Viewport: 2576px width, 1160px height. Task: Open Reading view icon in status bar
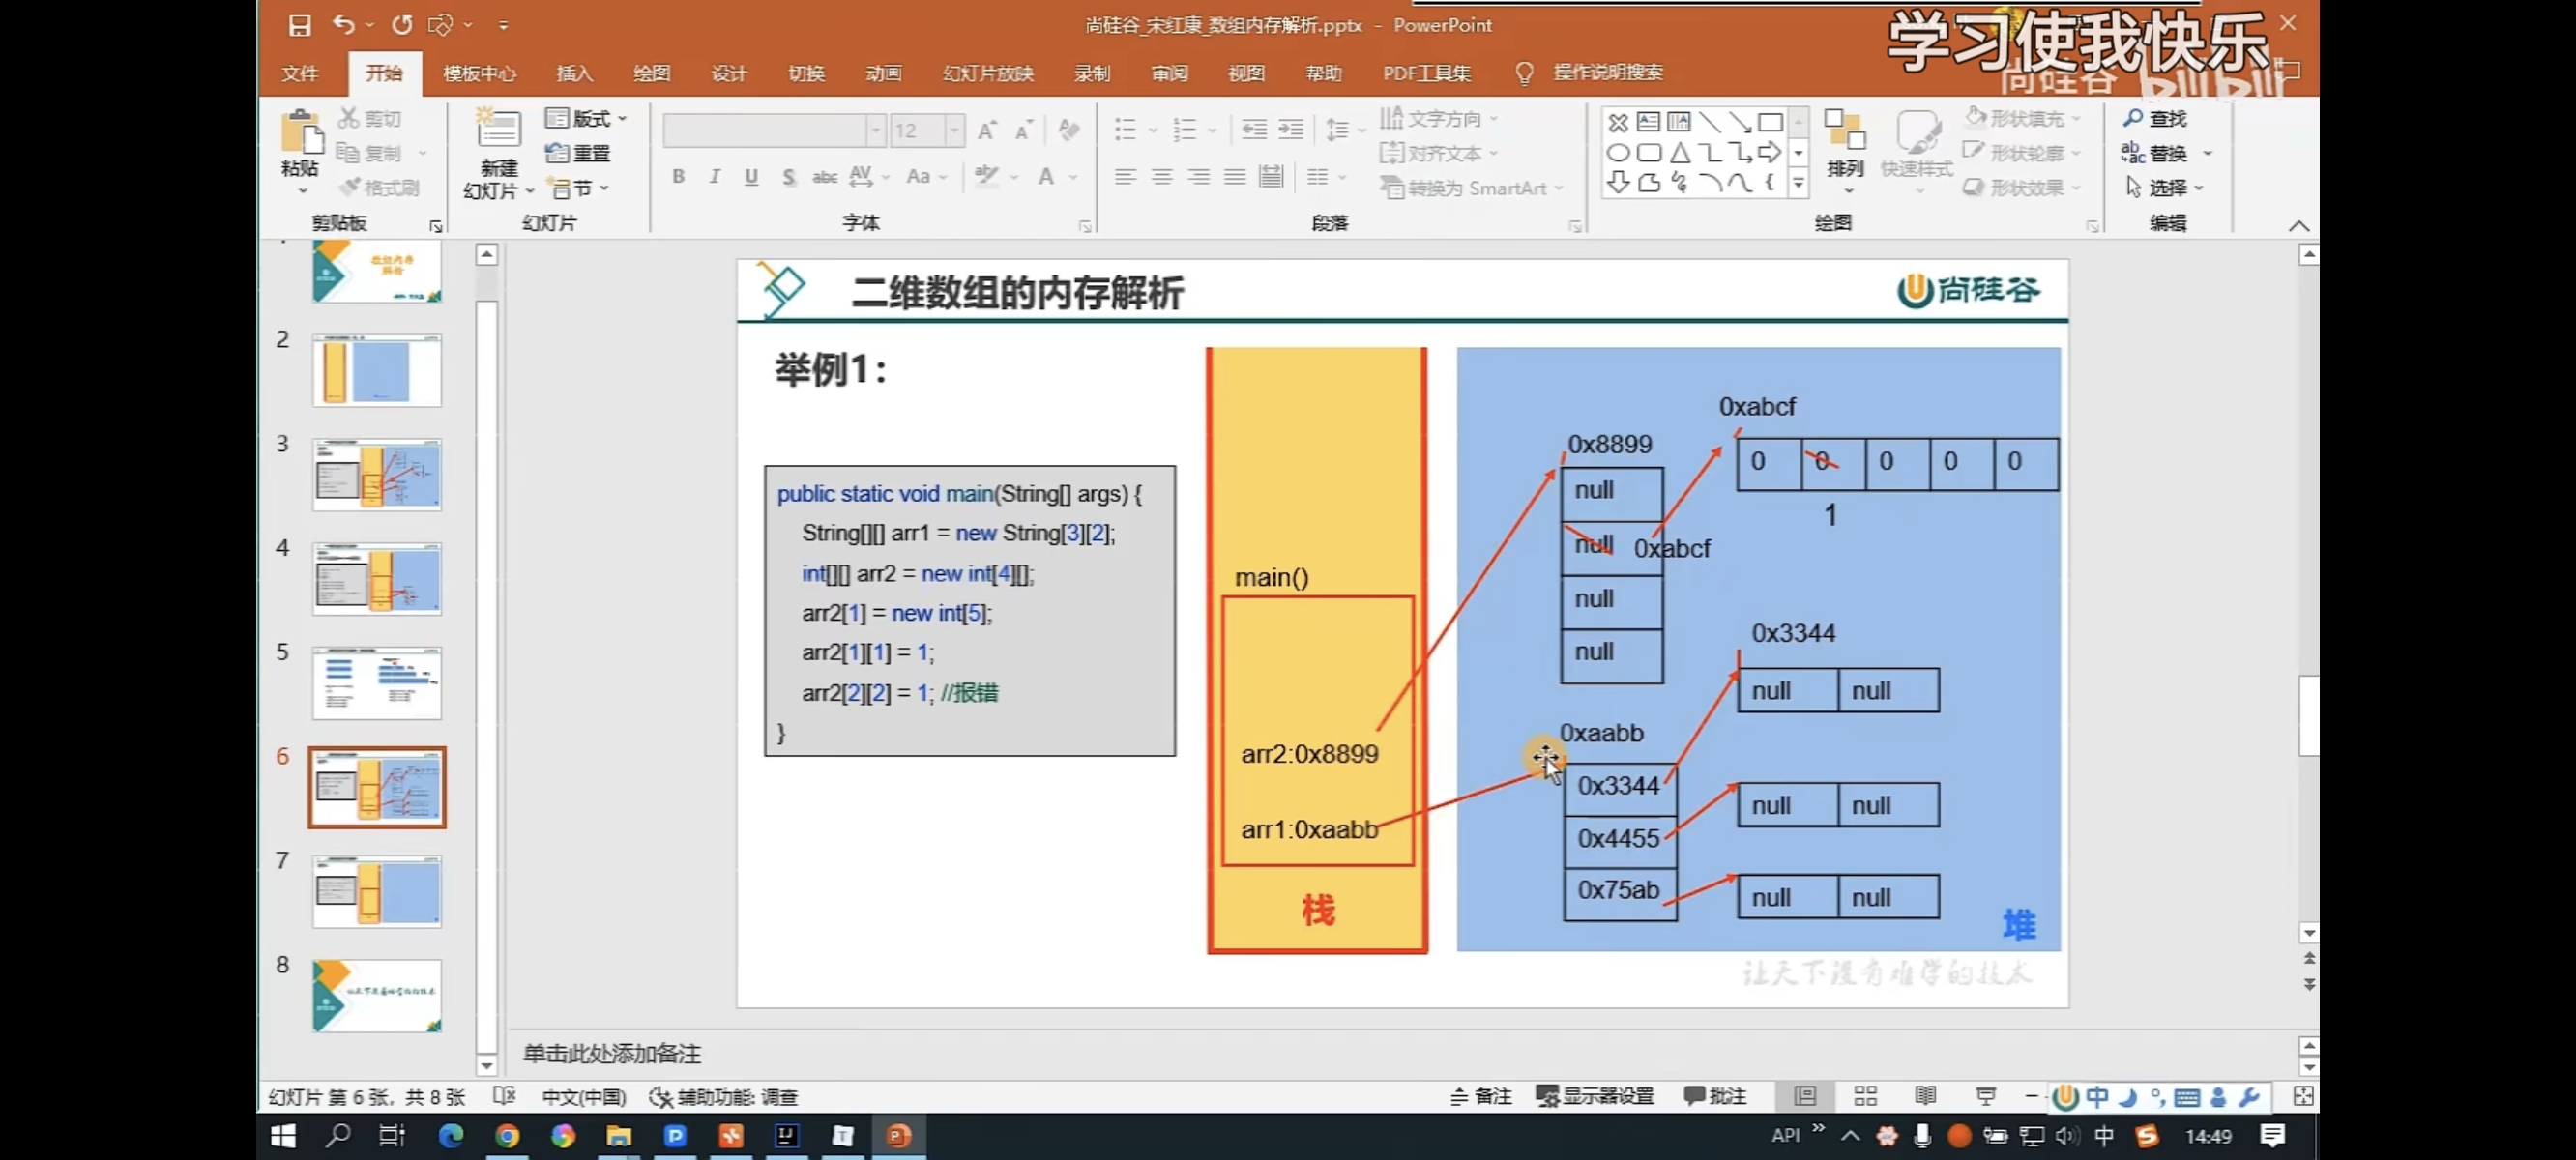1925,1096
